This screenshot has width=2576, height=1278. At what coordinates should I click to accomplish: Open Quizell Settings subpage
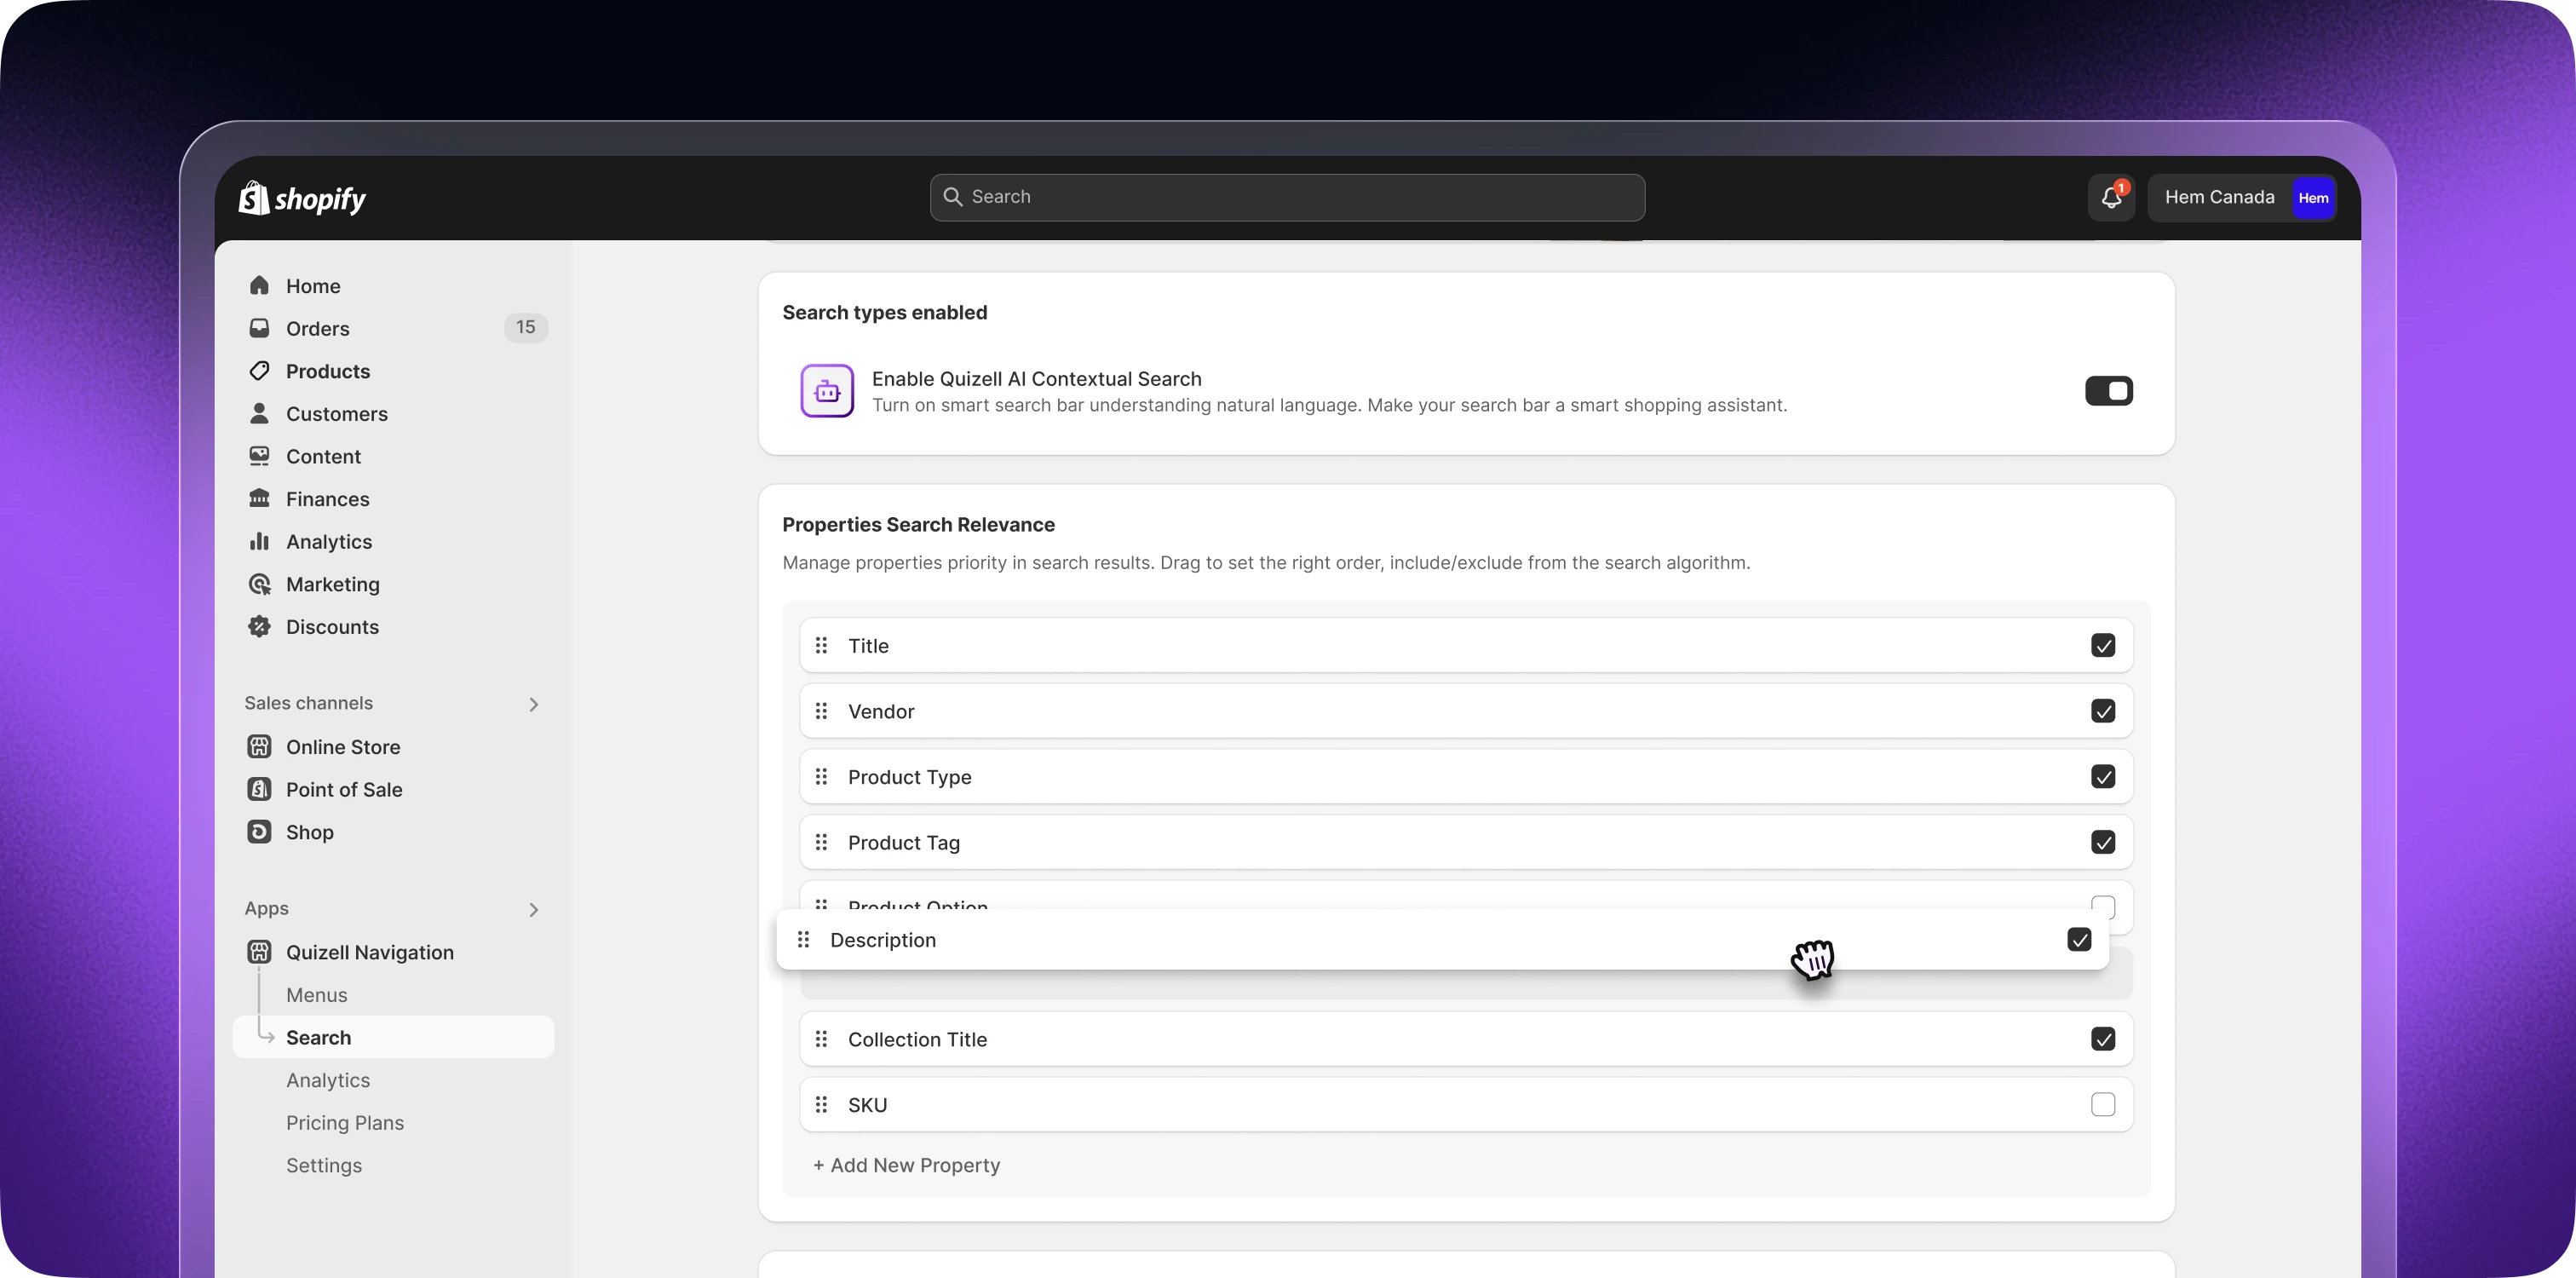324,1165
